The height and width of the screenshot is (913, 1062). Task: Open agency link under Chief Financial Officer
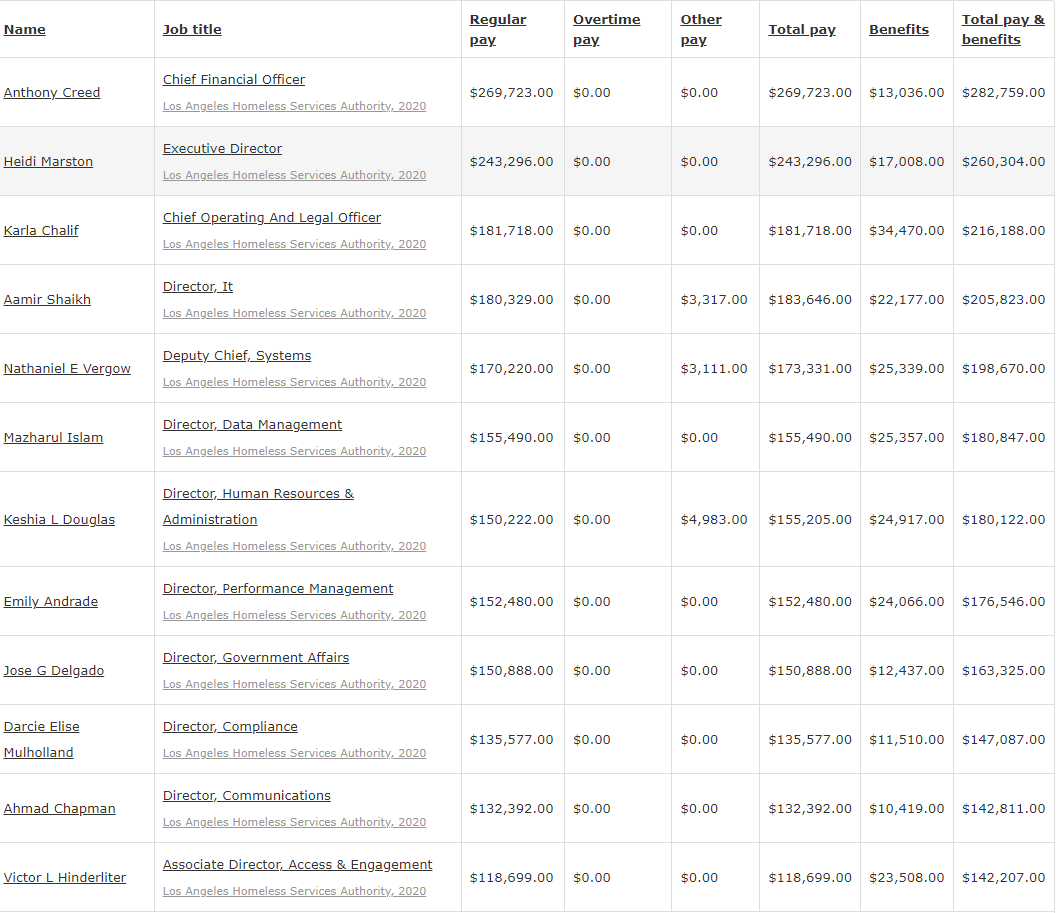294,106
